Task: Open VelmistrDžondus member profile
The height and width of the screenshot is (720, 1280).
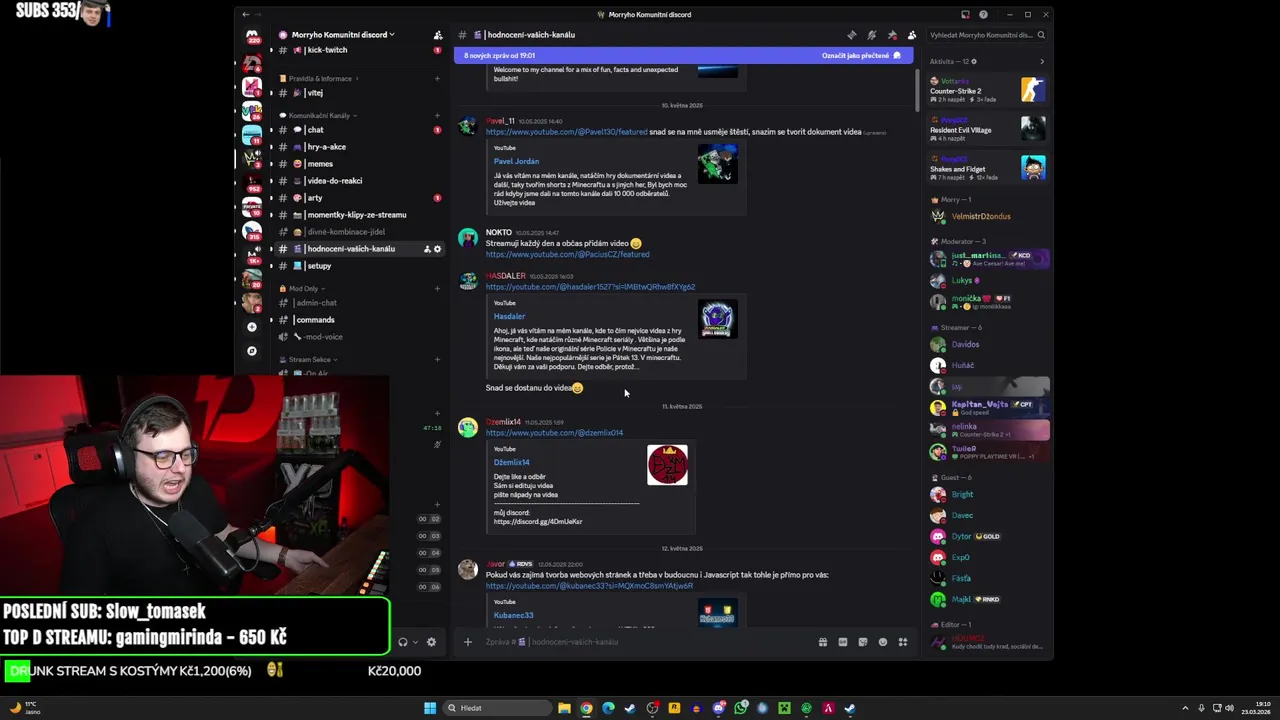Action: tap(988, 216)
